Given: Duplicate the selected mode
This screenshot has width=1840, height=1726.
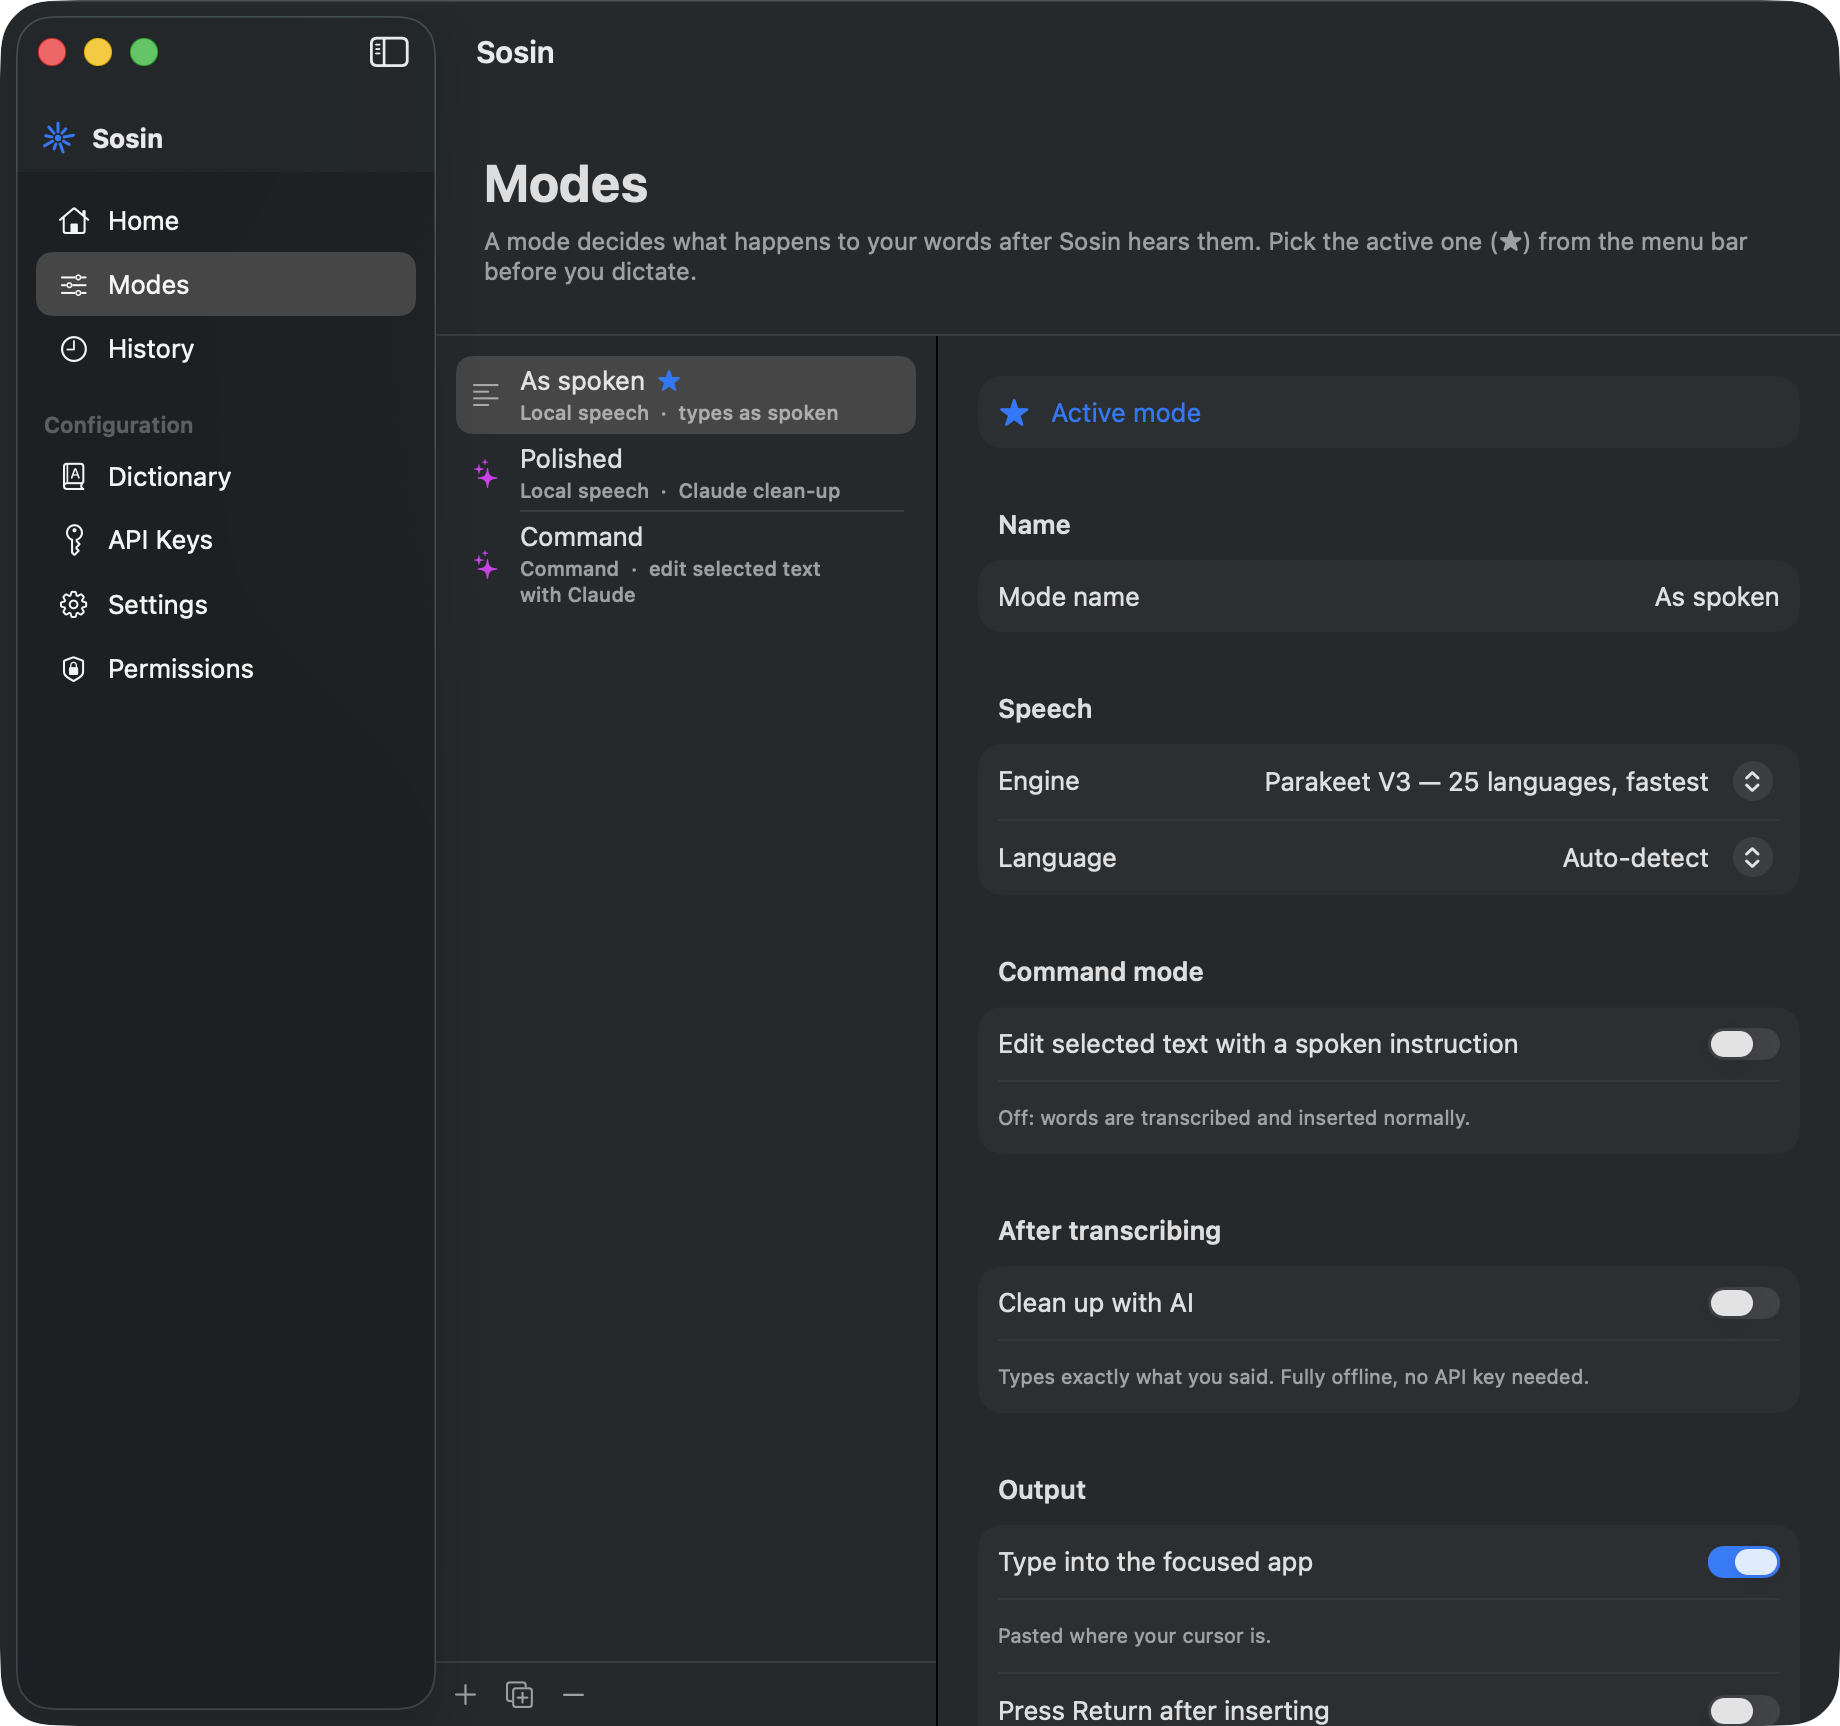Looking at the screenshot, I should coord(520,1694).
